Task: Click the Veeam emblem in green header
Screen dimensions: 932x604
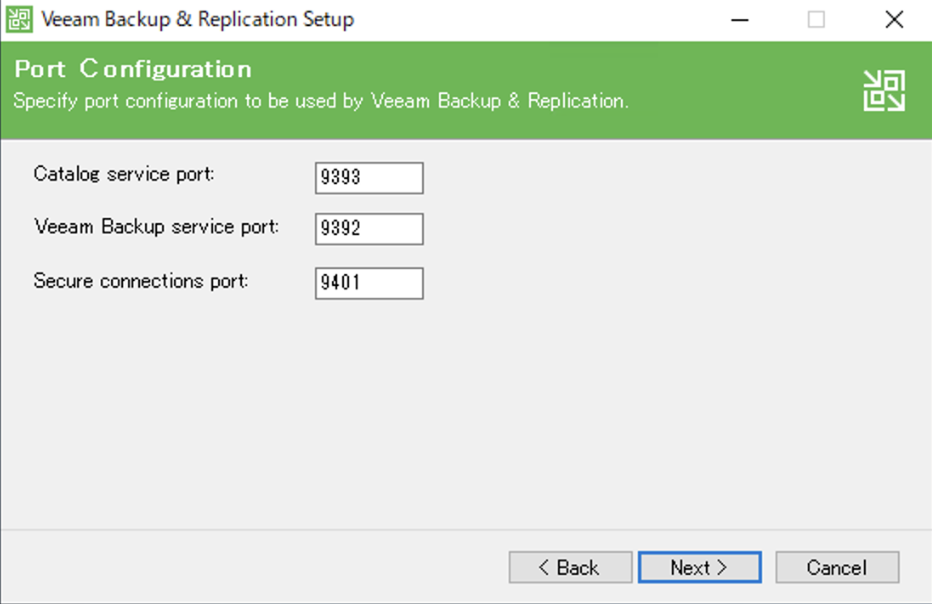Action: [884, 90]
